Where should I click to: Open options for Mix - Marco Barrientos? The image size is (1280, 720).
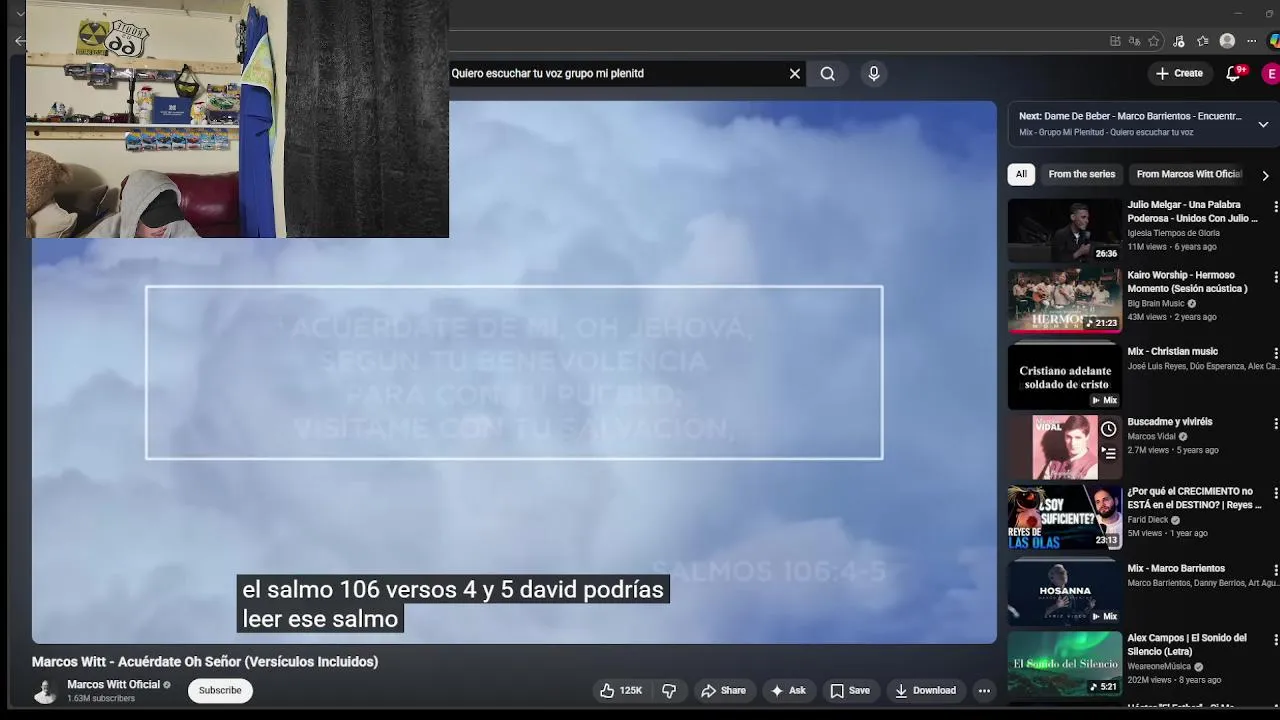1275,570
